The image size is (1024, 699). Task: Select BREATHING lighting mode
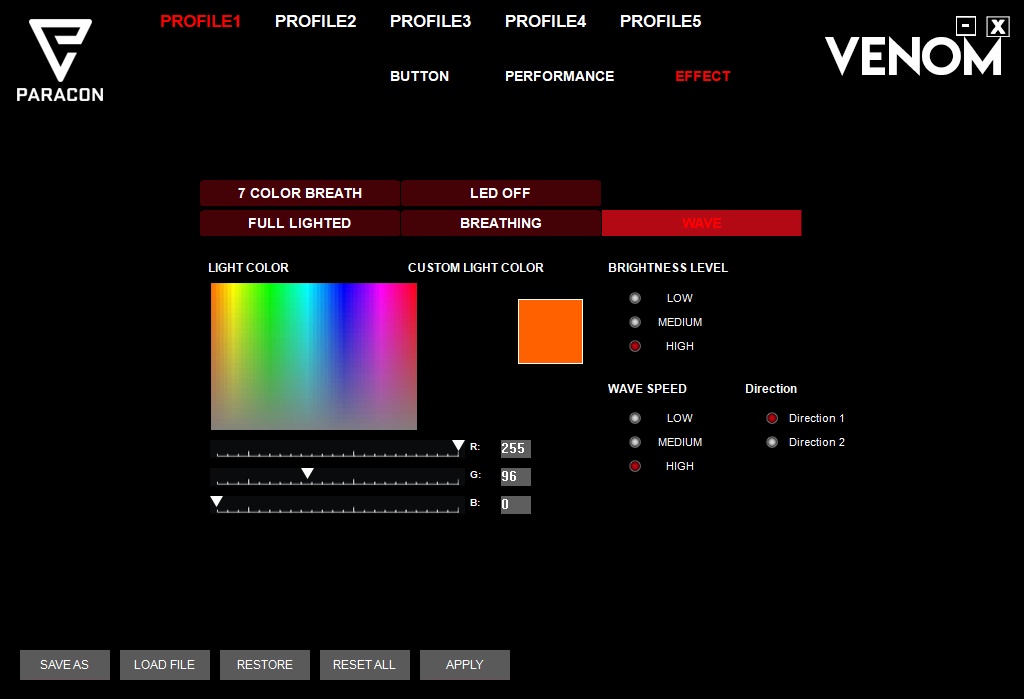coord(501,223)
